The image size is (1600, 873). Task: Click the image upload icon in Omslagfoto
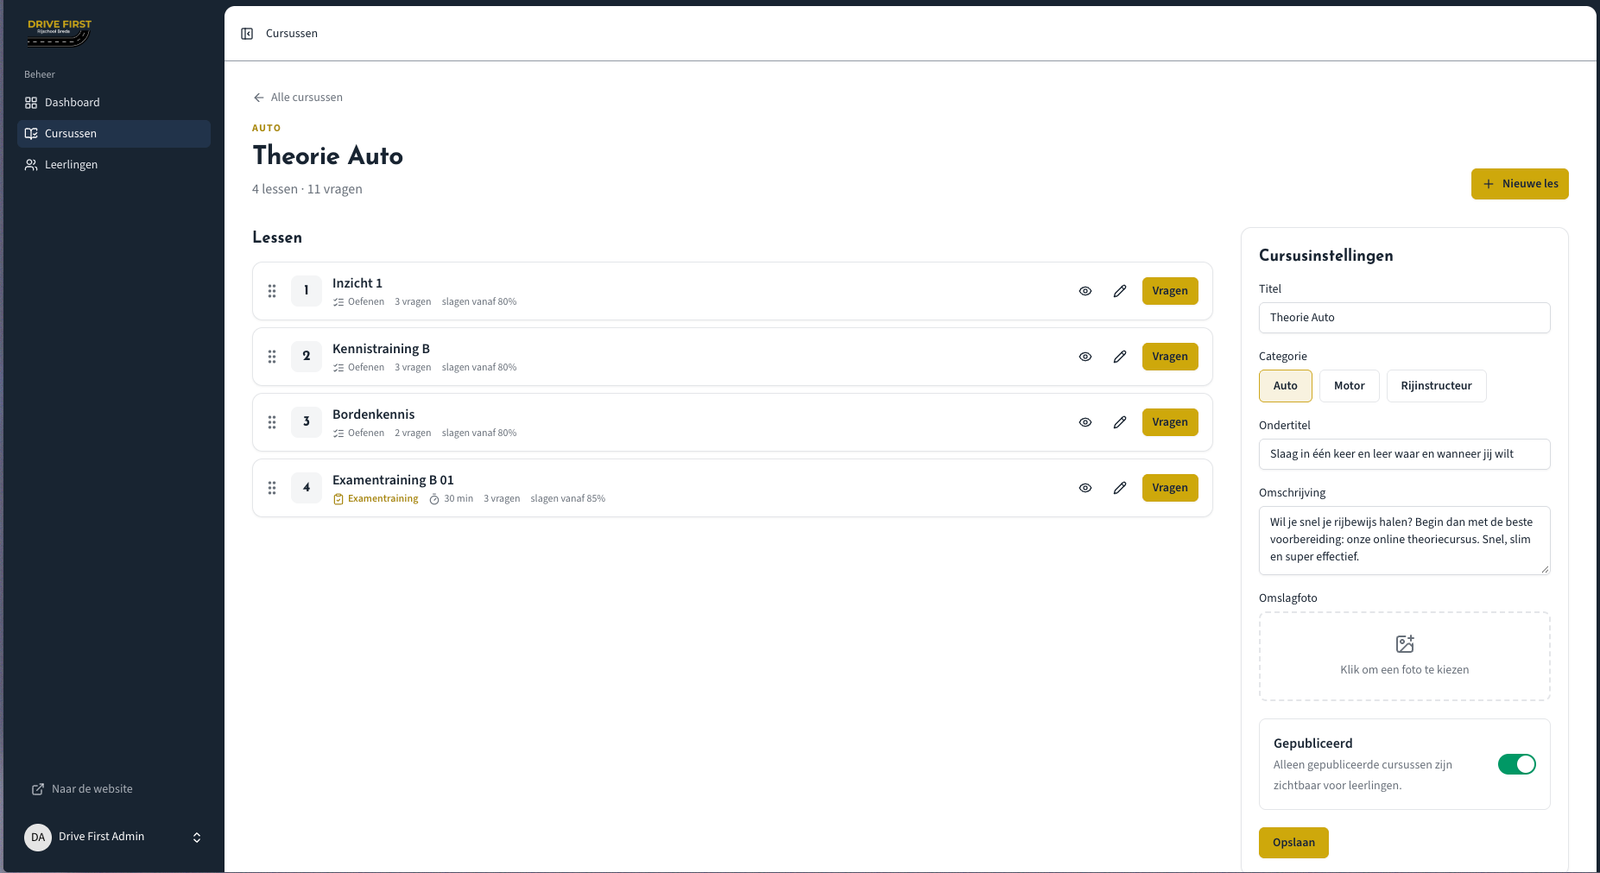[x=1405, y=644]
